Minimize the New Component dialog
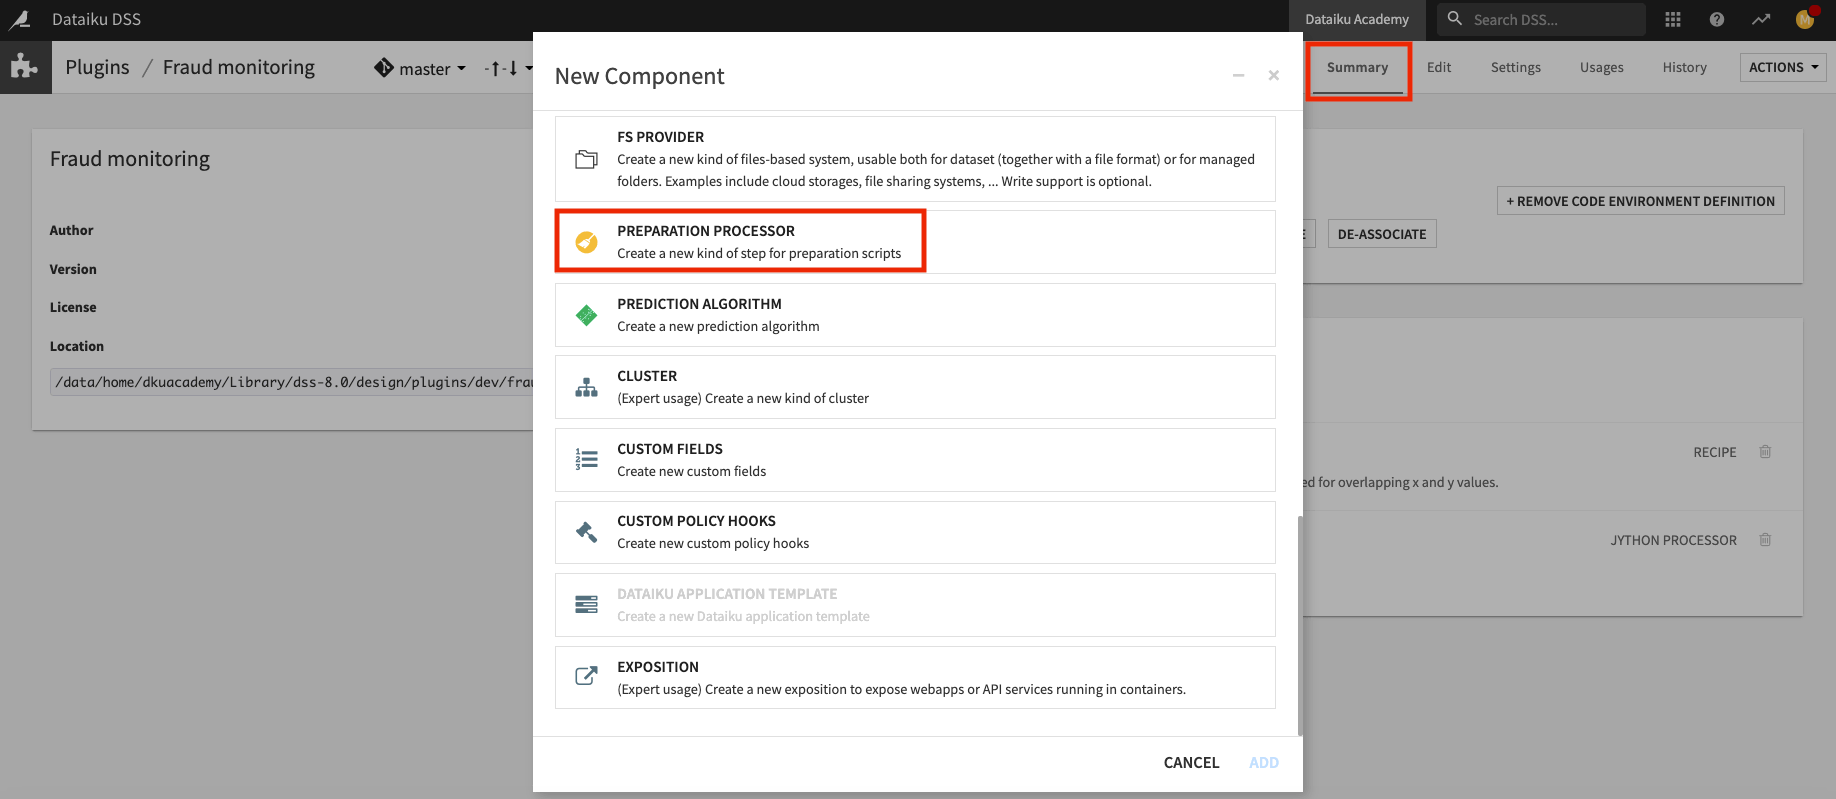1836x799 pixels. click(1238, 75)
